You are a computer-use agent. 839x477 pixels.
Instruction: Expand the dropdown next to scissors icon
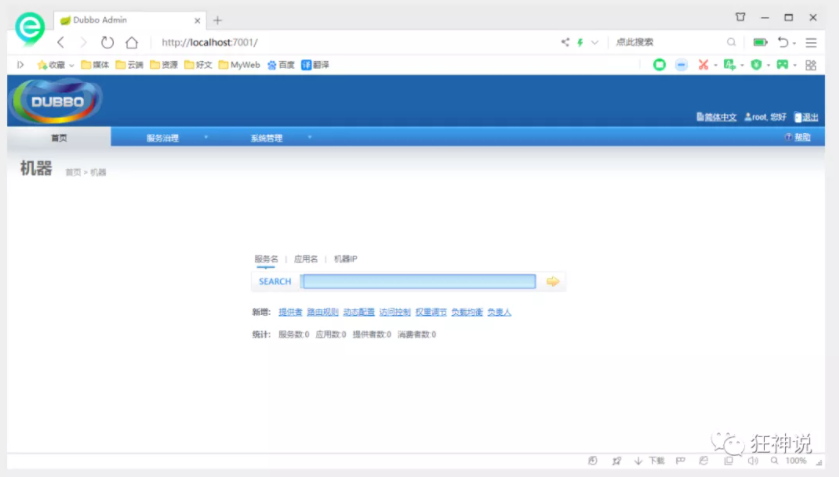(x=715, y=65)
